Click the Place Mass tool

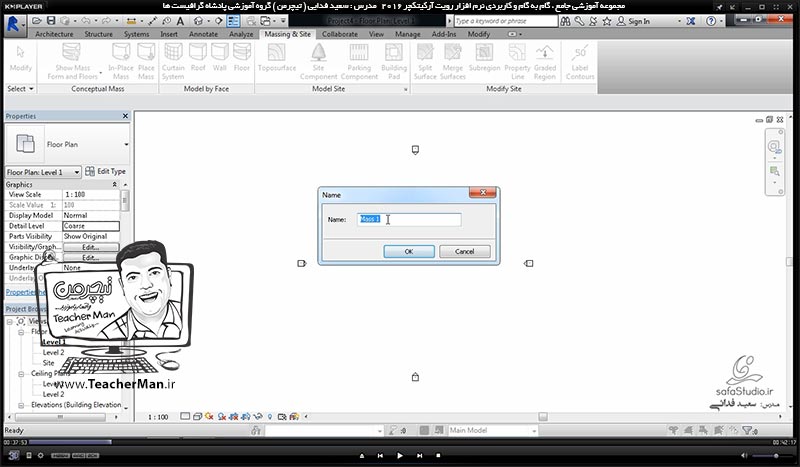pos(146,61)
